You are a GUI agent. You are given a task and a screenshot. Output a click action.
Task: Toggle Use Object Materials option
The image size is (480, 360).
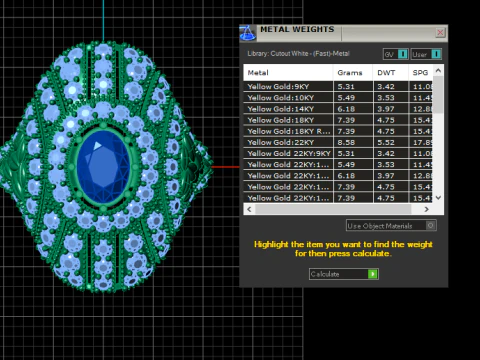391,226
